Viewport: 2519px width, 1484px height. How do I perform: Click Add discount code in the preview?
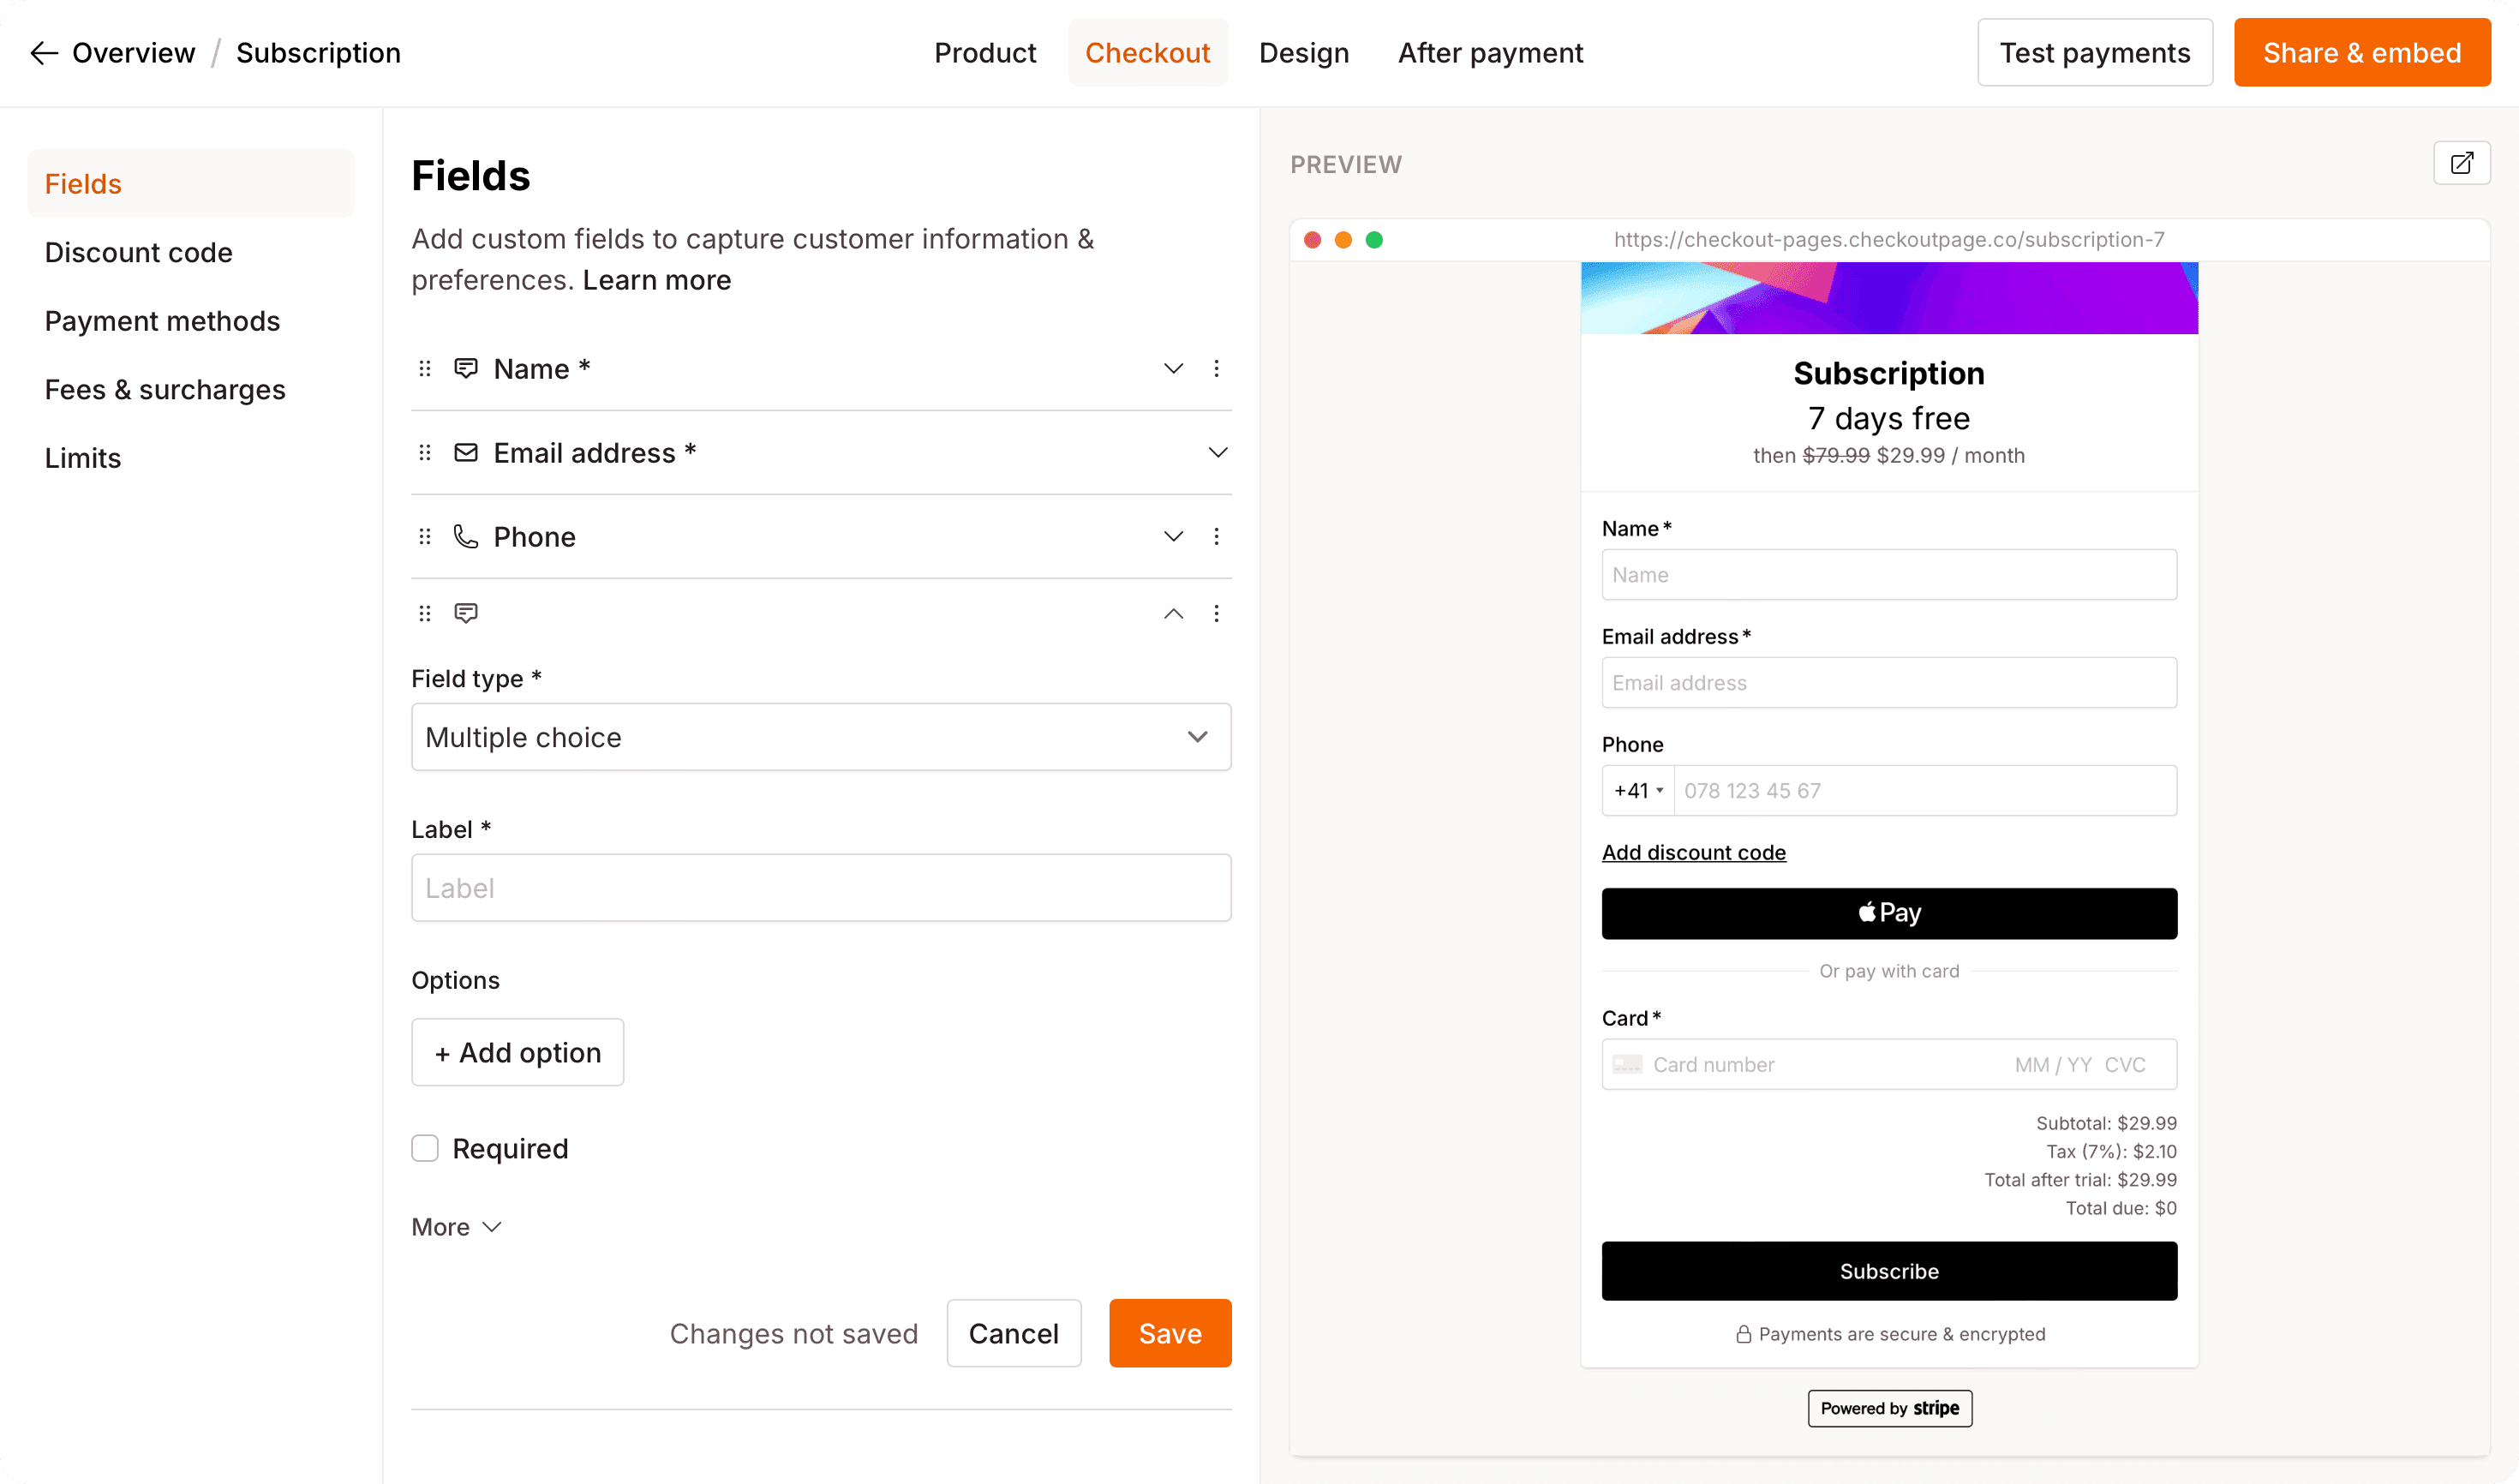[1694, 852]
